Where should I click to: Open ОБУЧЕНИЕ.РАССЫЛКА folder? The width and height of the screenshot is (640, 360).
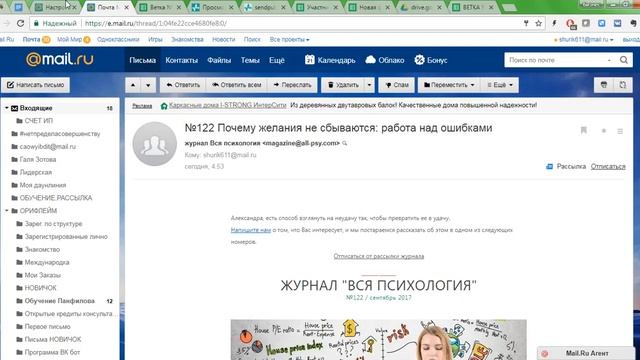point(56,198)
